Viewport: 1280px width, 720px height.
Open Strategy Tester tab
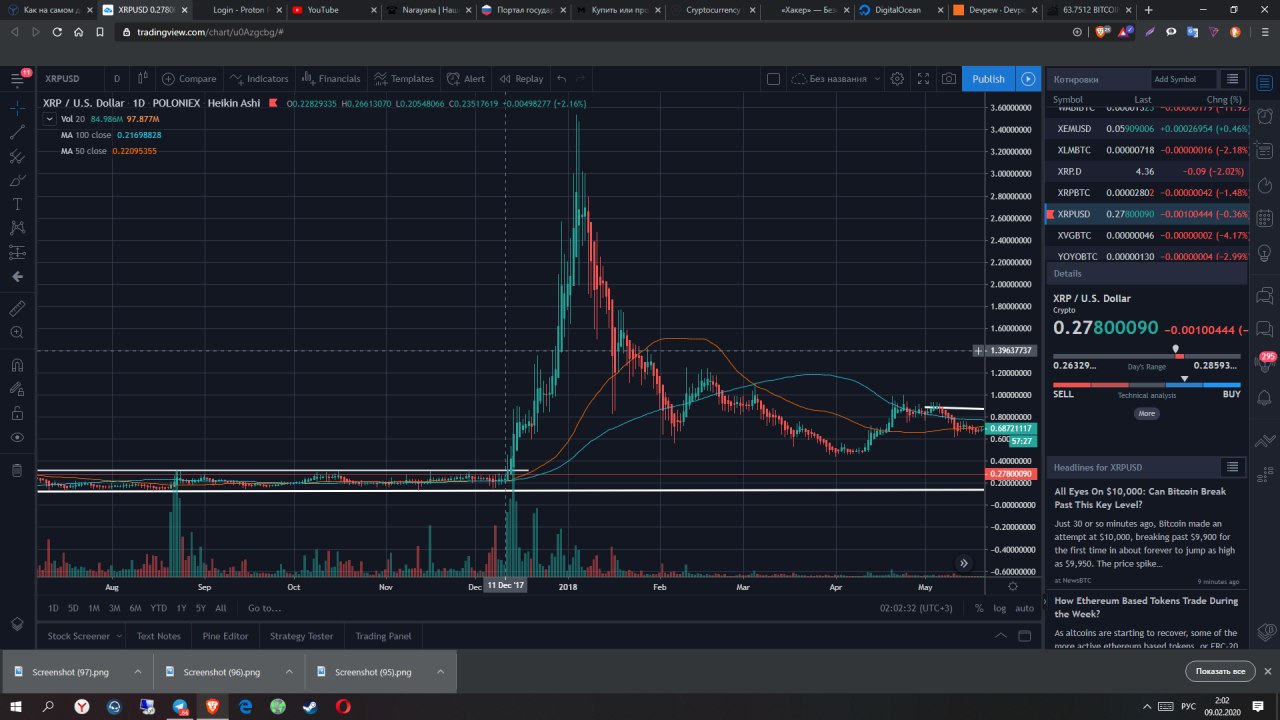point(301,636)
